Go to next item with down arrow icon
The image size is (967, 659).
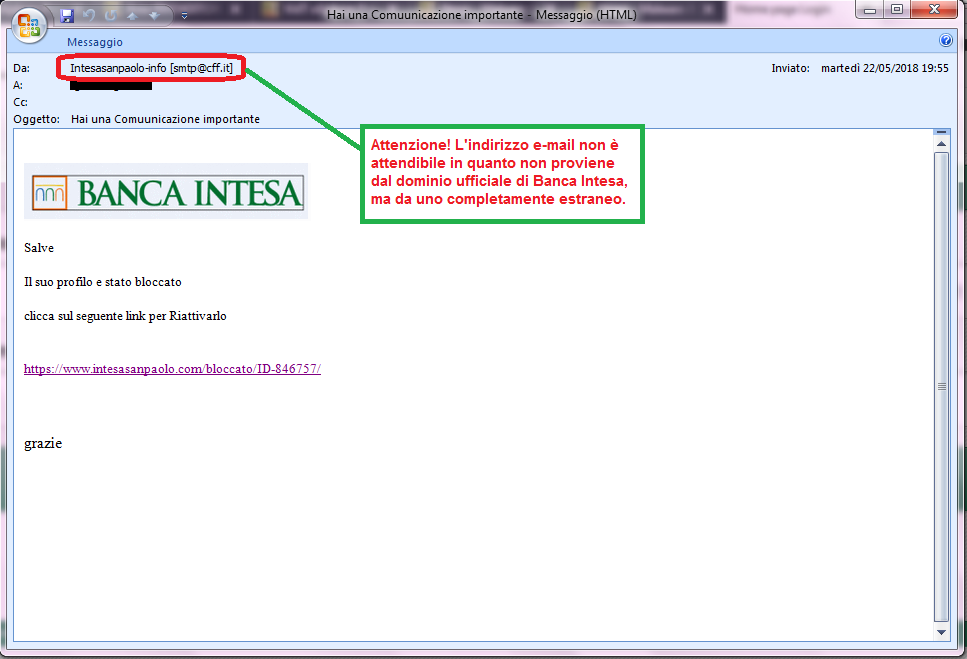tap(154, 15)
